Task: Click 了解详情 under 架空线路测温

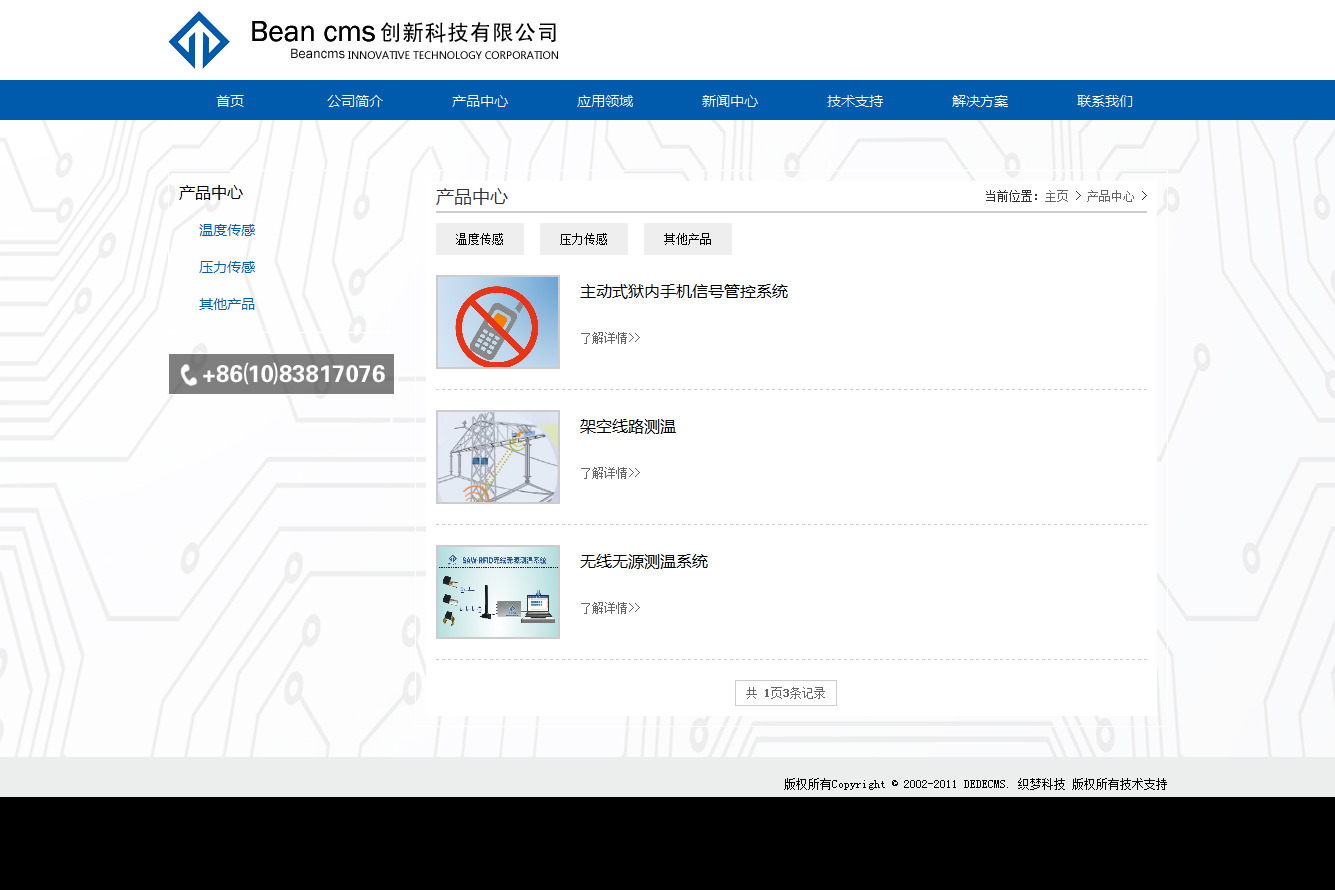Action: pyautogui.click(x=610, y=473)
